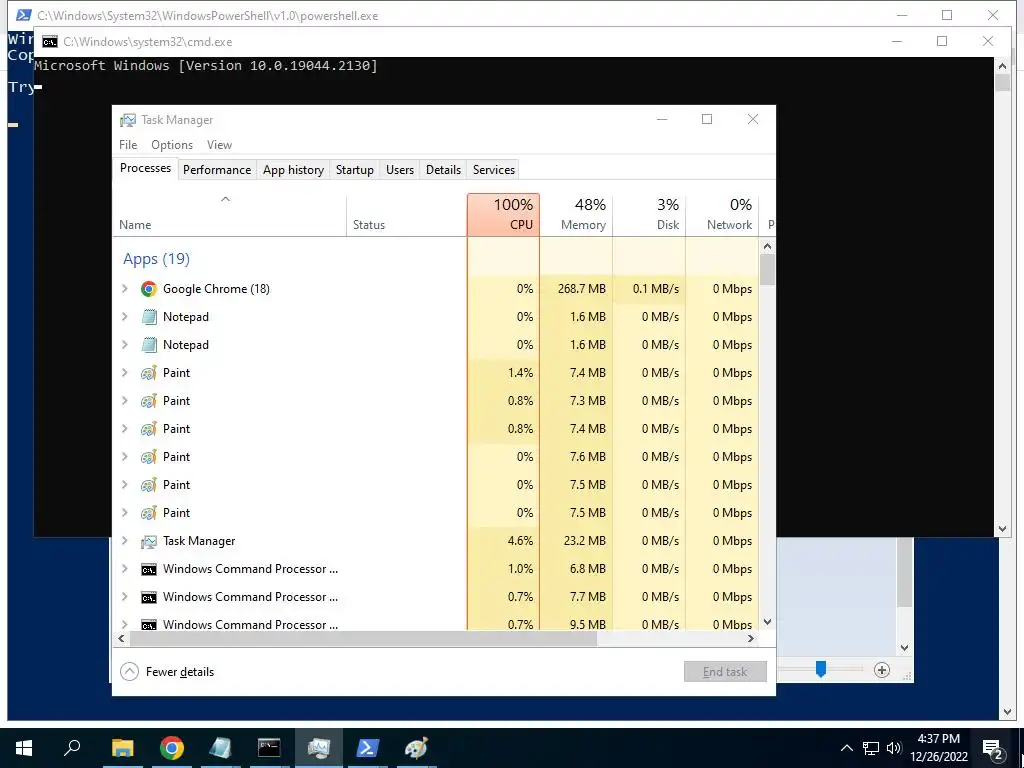Click Task Manager horizontal scrollbar right arrow
The height and width of the screenshot is (768, 1024).
(x=750, y=639)
